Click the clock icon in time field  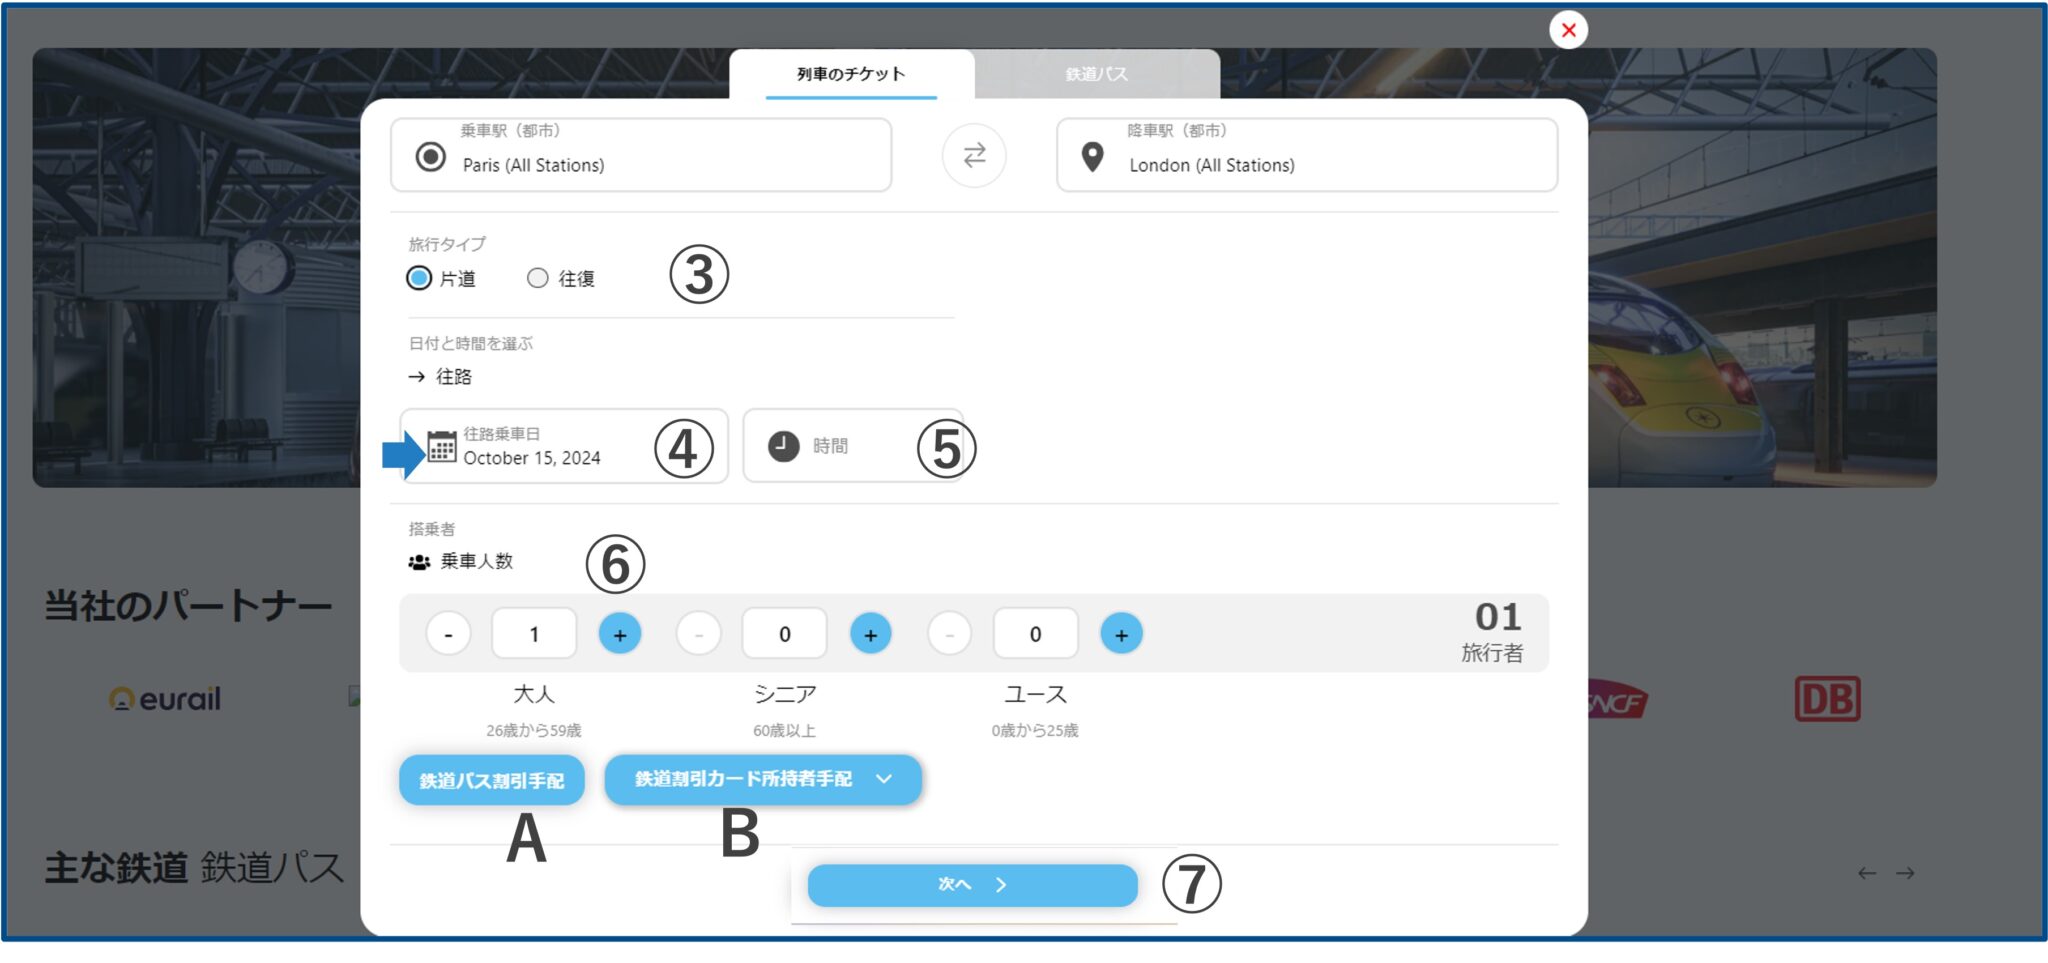click(x=783, y=446)
